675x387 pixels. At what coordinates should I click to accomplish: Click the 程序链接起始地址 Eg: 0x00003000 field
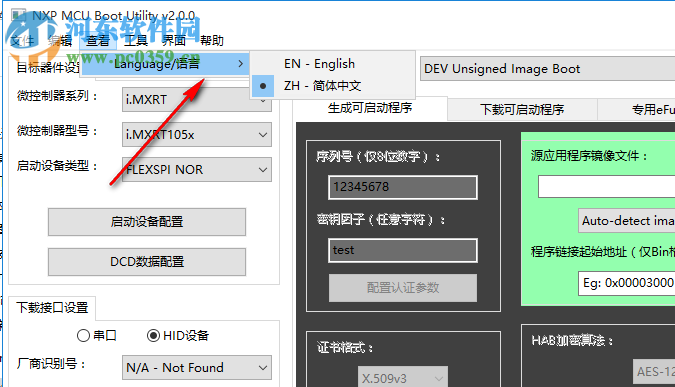pos(626,283)
